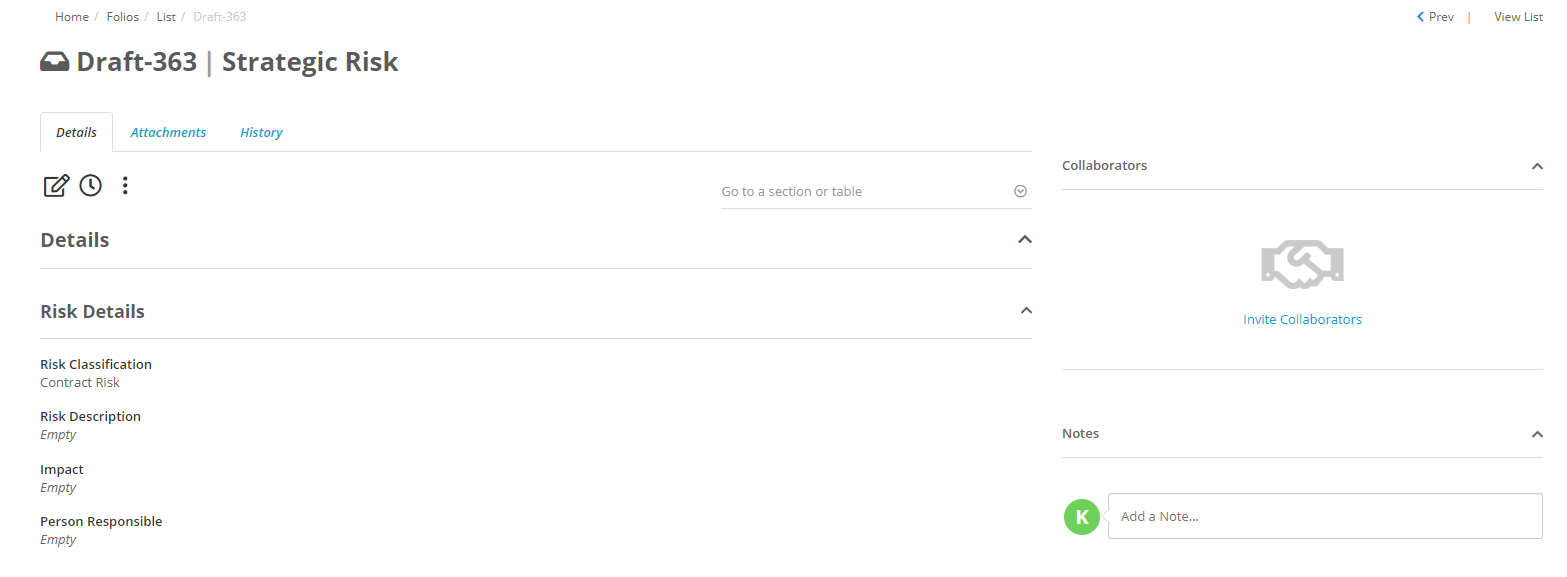Click the handshake collaborators icon
The width and height of the screenshot is (1567, 577).
tap(1302, 265)
